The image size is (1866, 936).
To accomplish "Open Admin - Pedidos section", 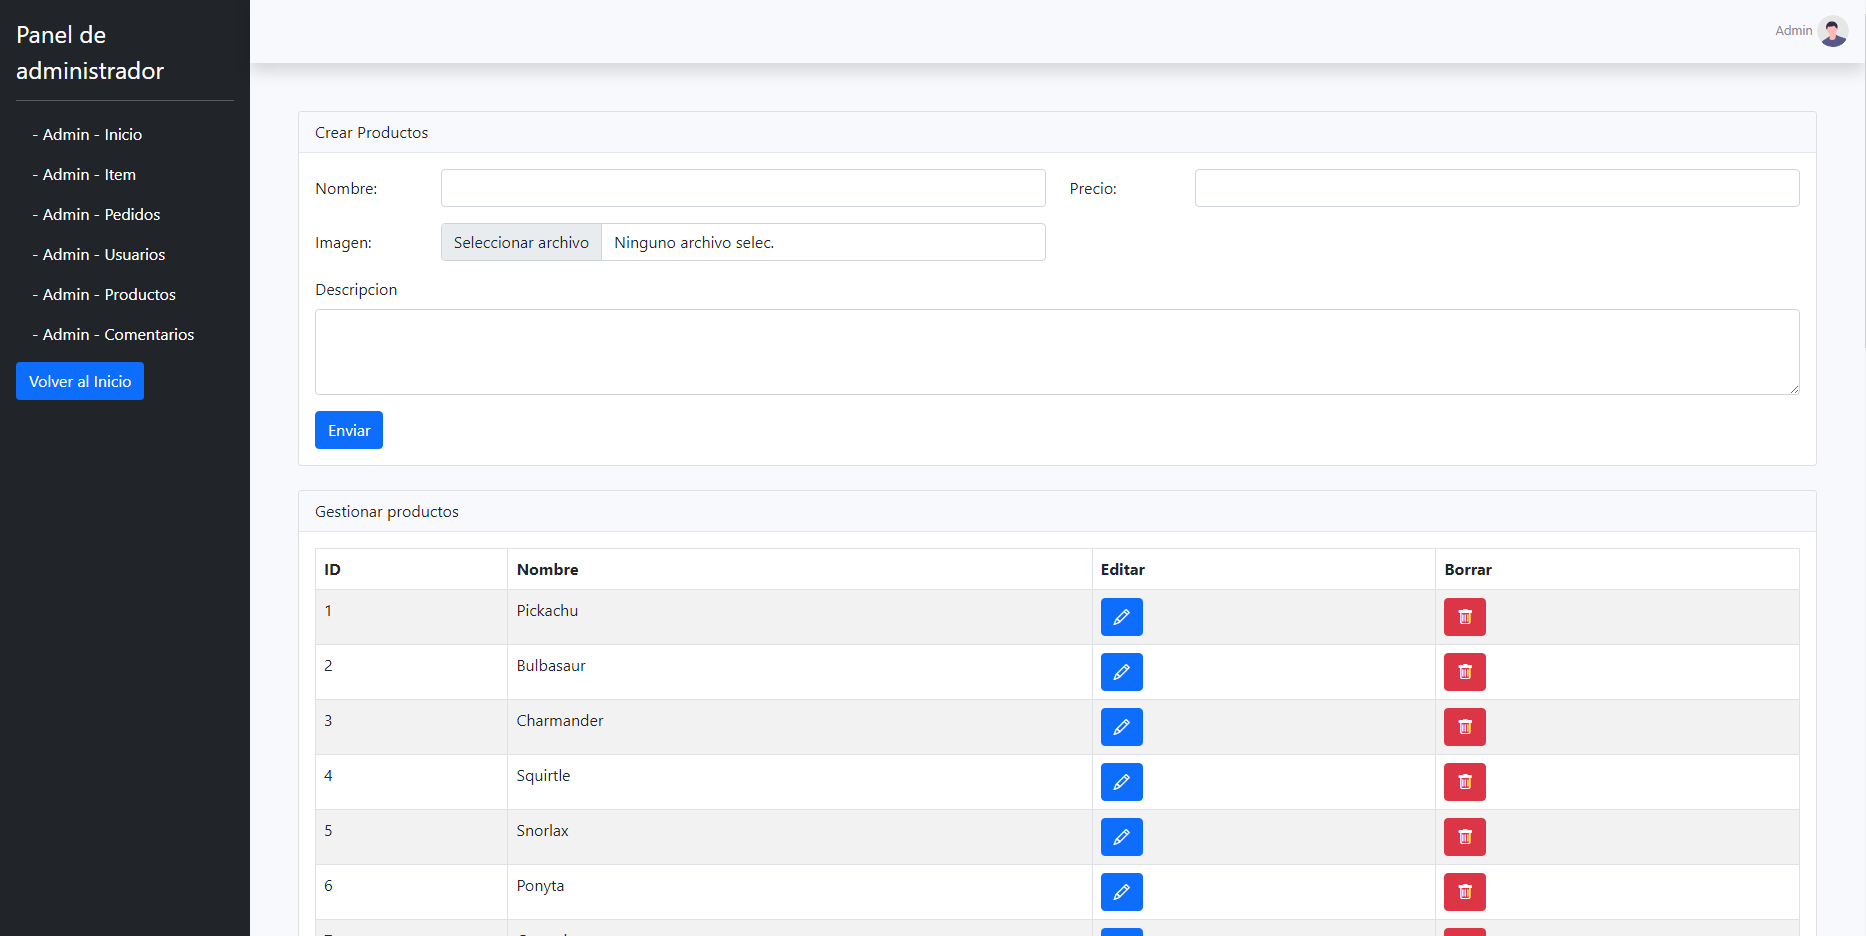I will [x=100, y=214].
